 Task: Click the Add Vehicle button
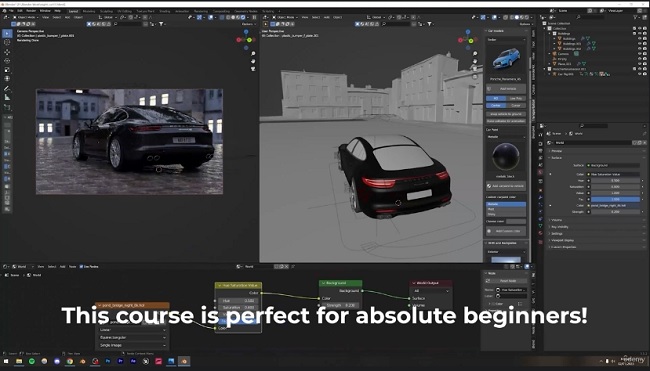point(506,89)
